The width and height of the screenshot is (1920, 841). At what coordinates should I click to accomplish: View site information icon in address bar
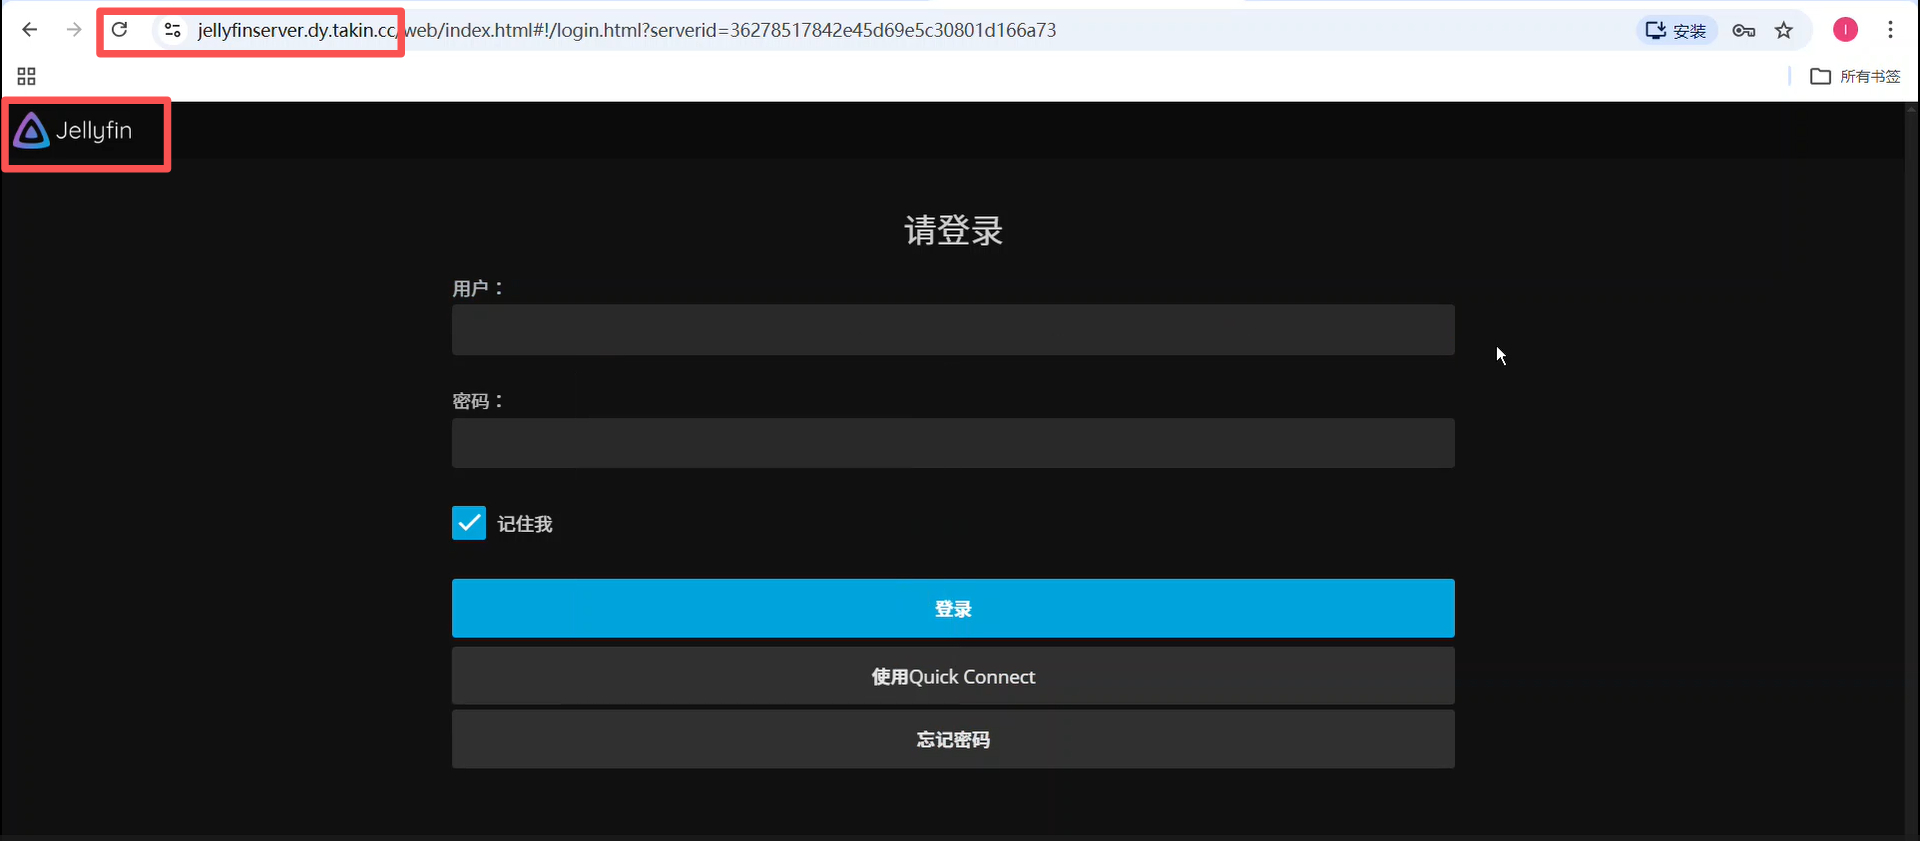coord(173,30)
